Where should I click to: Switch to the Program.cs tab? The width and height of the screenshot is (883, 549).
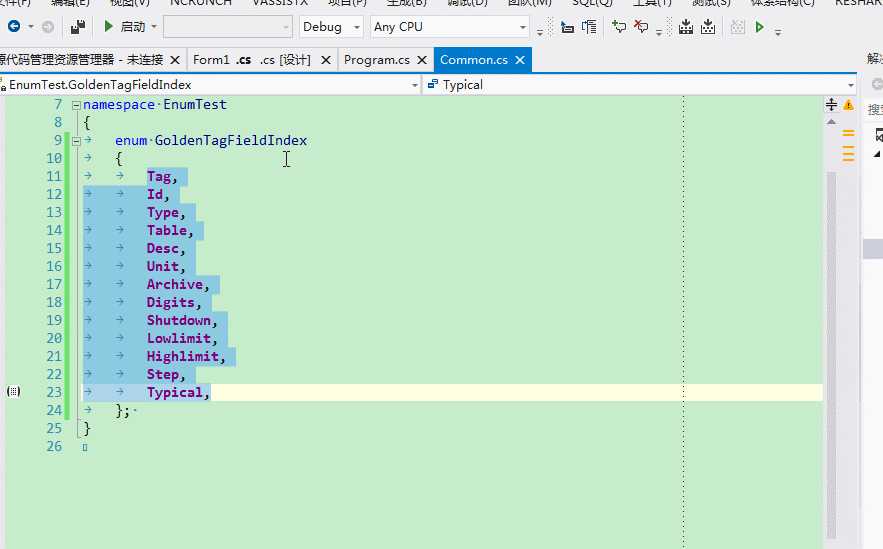coord(377,60)
